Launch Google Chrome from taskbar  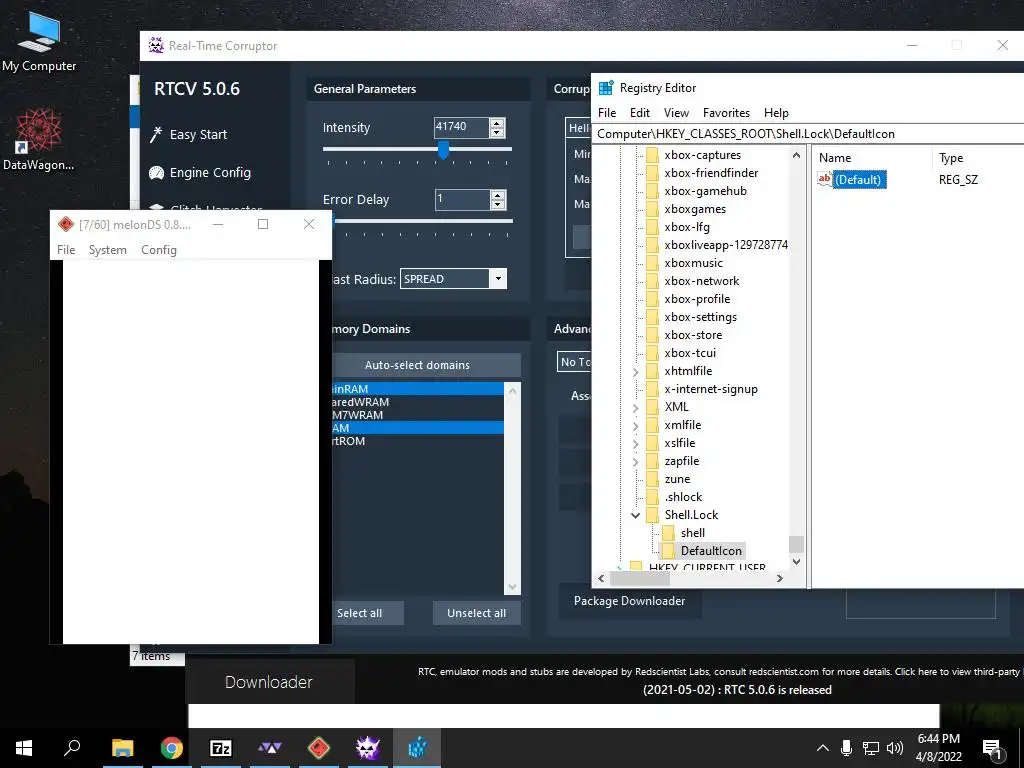171,748
